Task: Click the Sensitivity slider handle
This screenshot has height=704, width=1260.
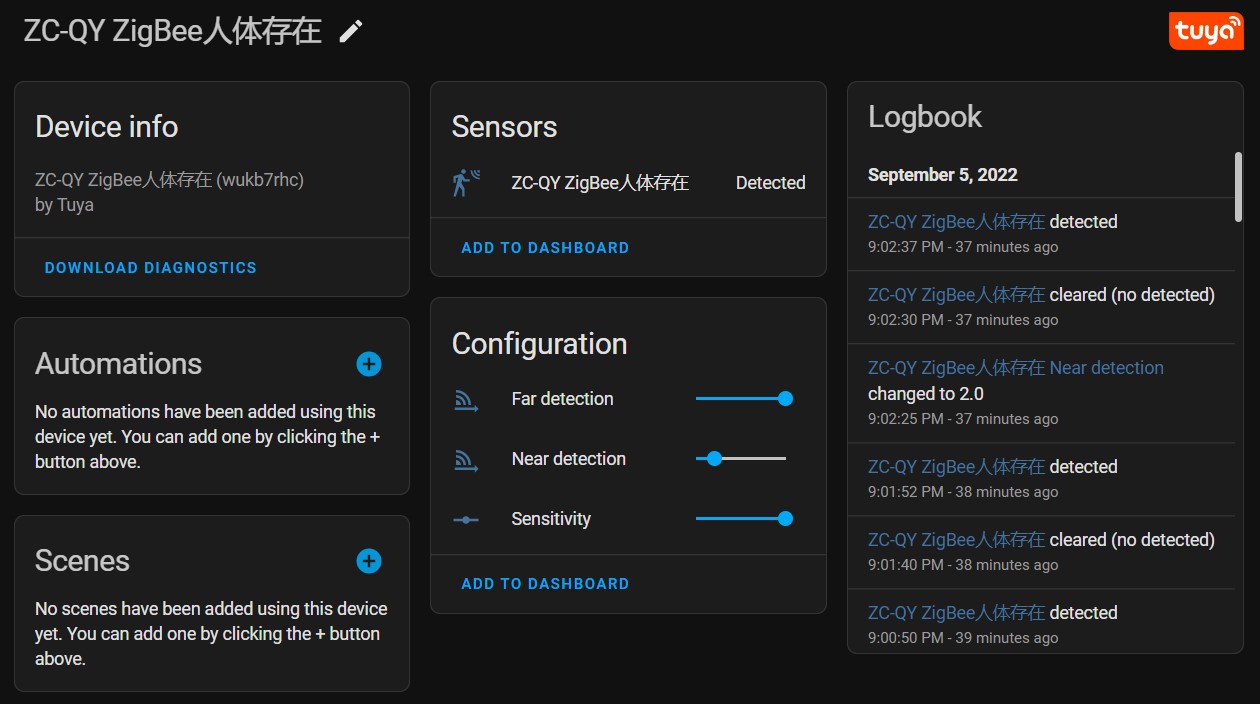Action: (785, 519)
